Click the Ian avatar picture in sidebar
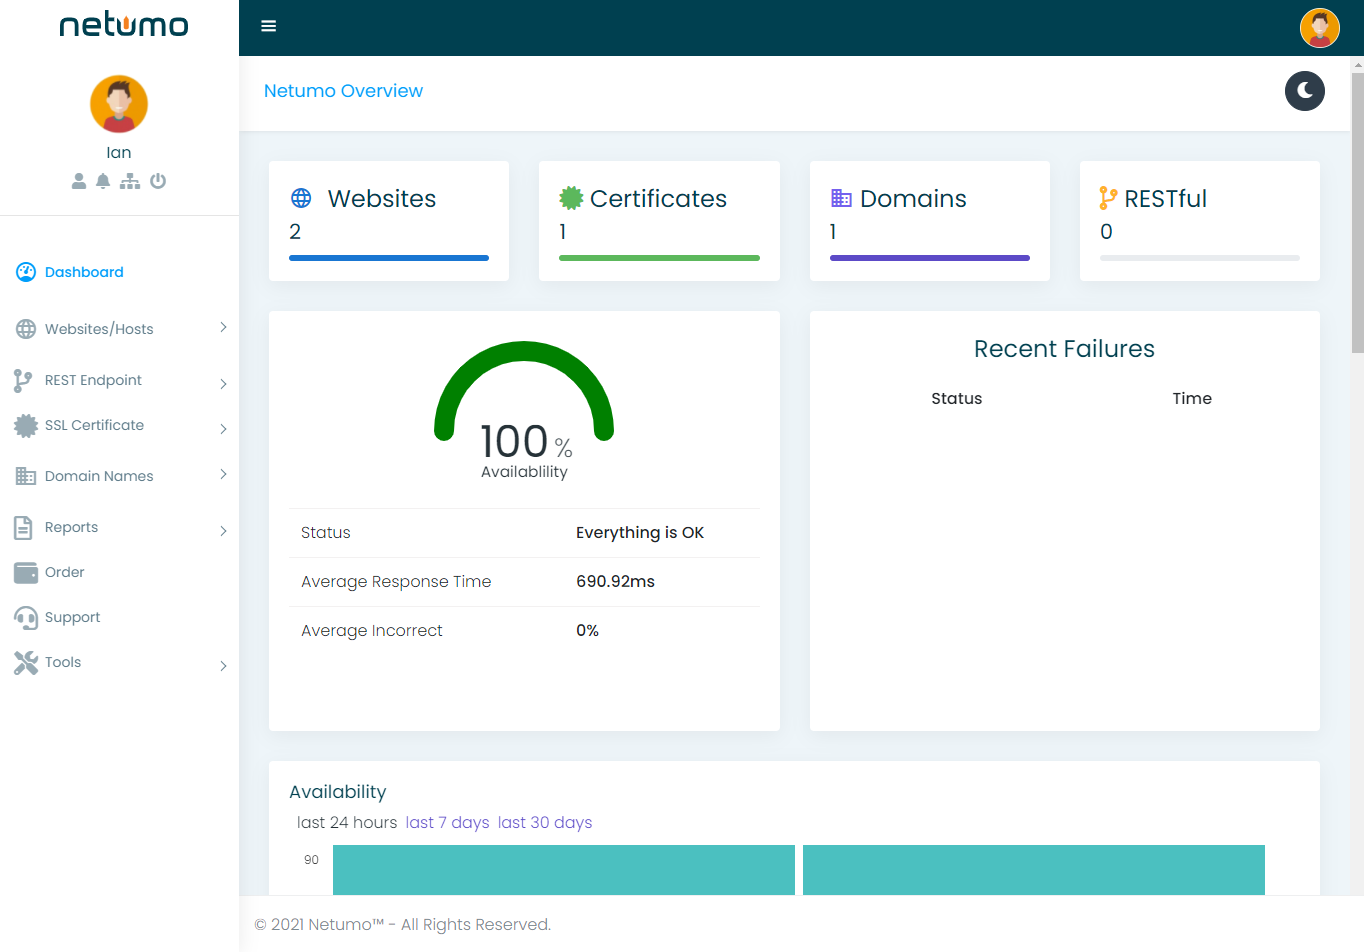Viewport: 1364px width, 952px height. point(119,104)
